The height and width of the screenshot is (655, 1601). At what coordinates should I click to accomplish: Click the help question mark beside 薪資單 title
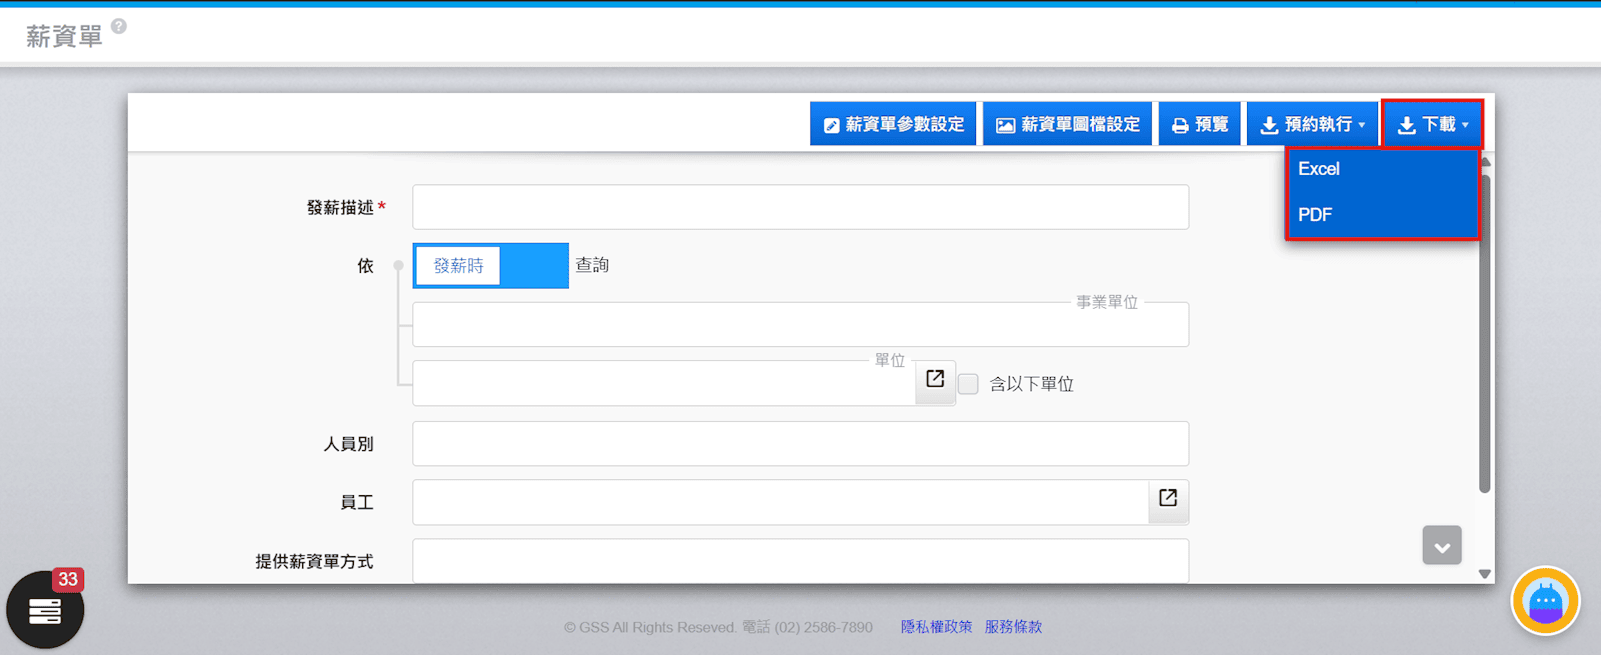coord(119,26)
